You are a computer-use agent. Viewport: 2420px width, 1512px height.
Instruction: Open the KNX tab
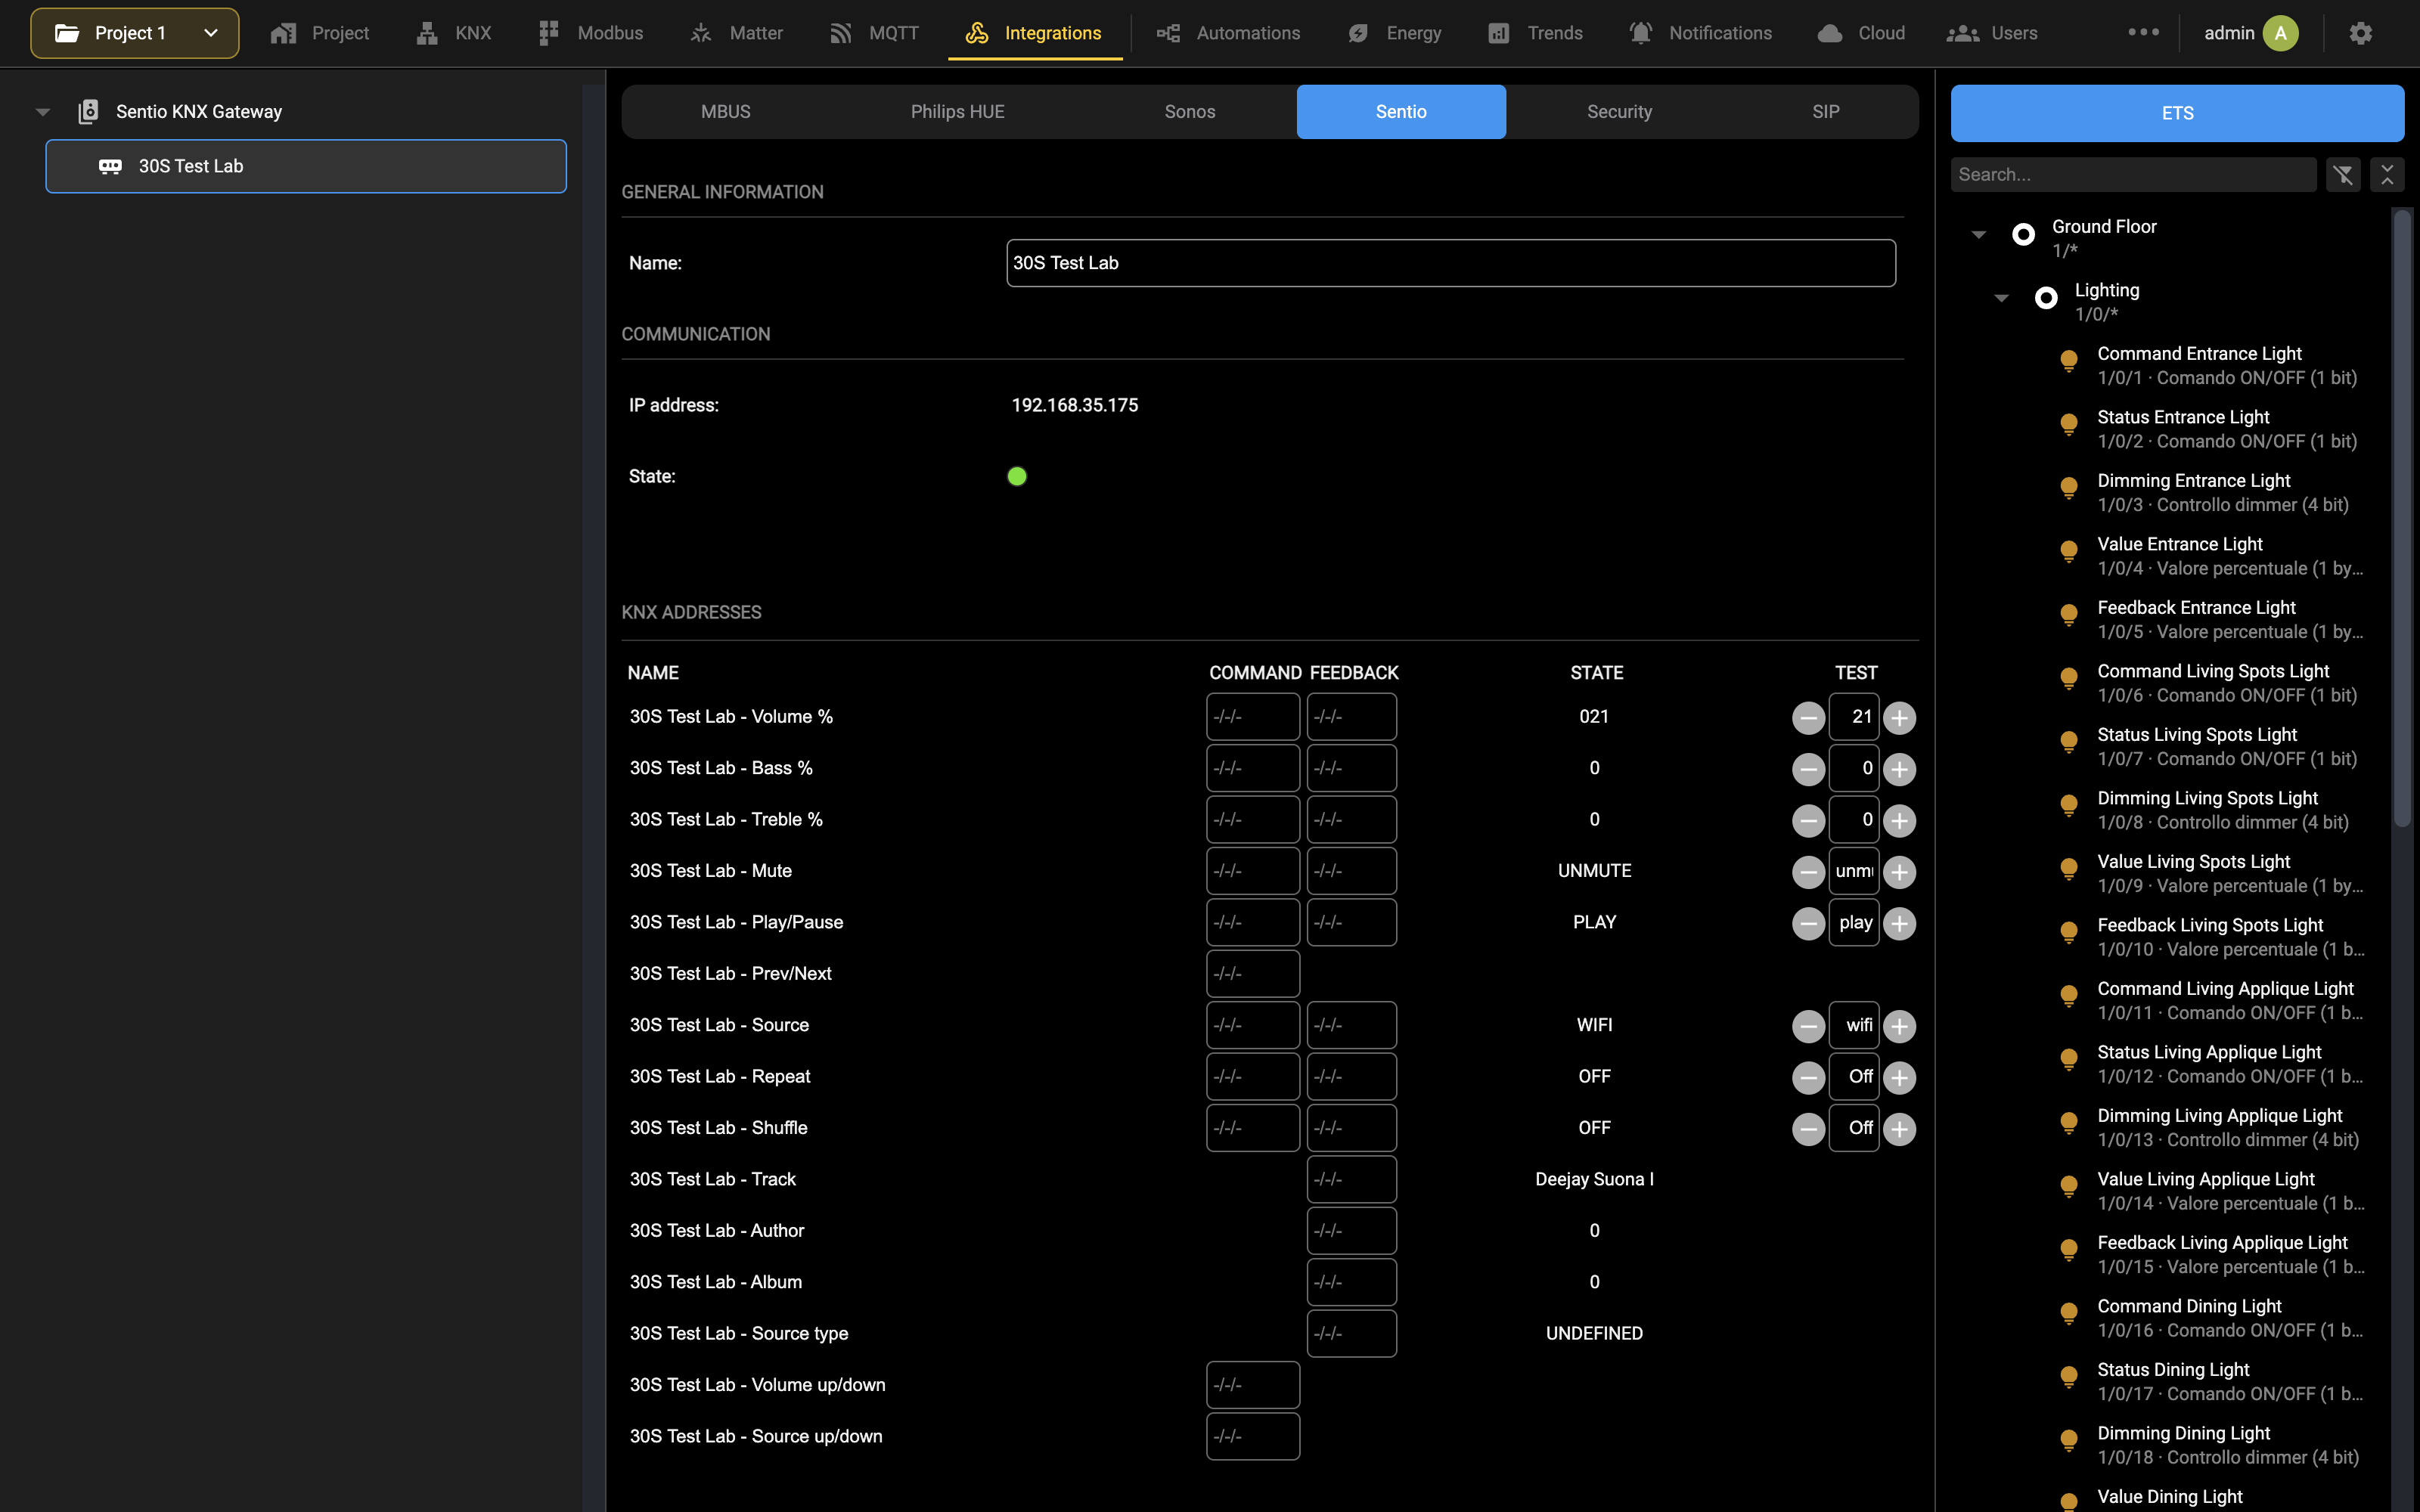(454, 33)
